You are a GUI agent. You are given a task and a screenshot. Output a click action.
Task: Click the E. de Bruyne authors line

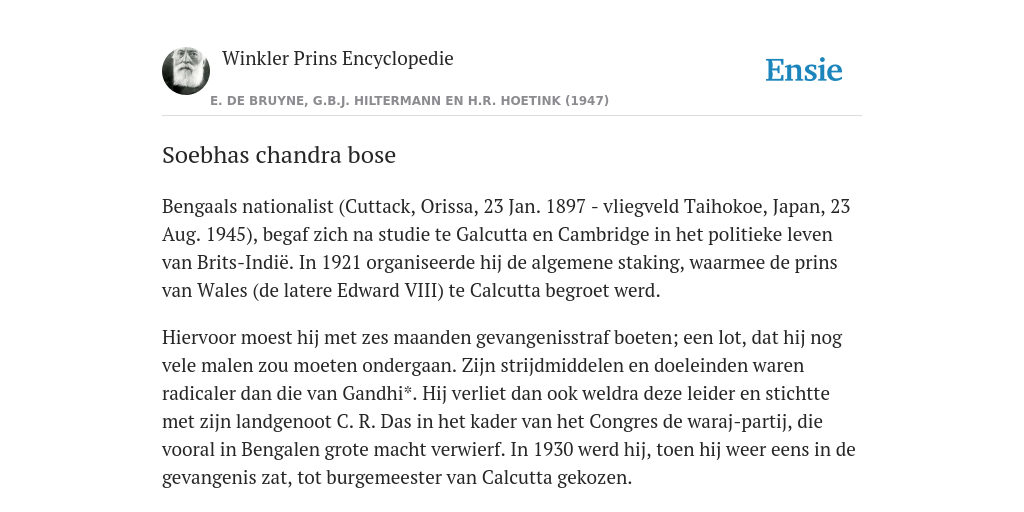pyautogui.click(x=409, y=101)
